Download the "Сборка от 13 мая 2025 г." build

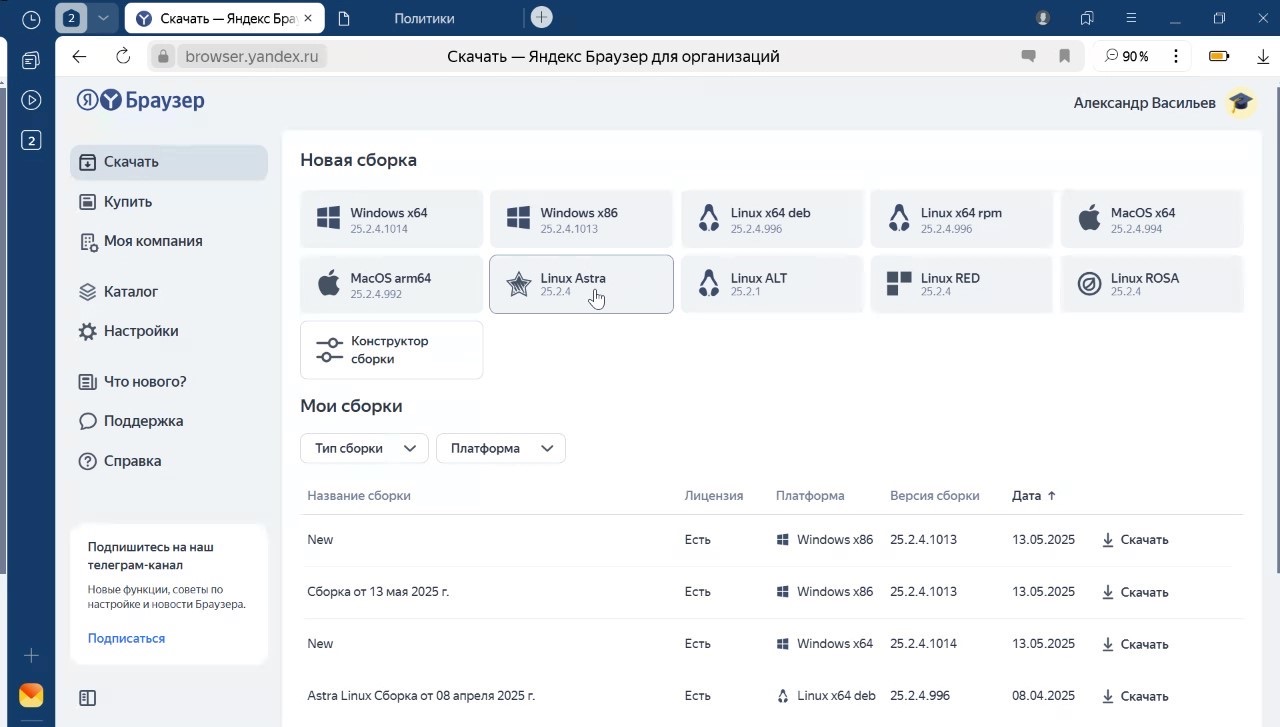[x=1135, y=592]
